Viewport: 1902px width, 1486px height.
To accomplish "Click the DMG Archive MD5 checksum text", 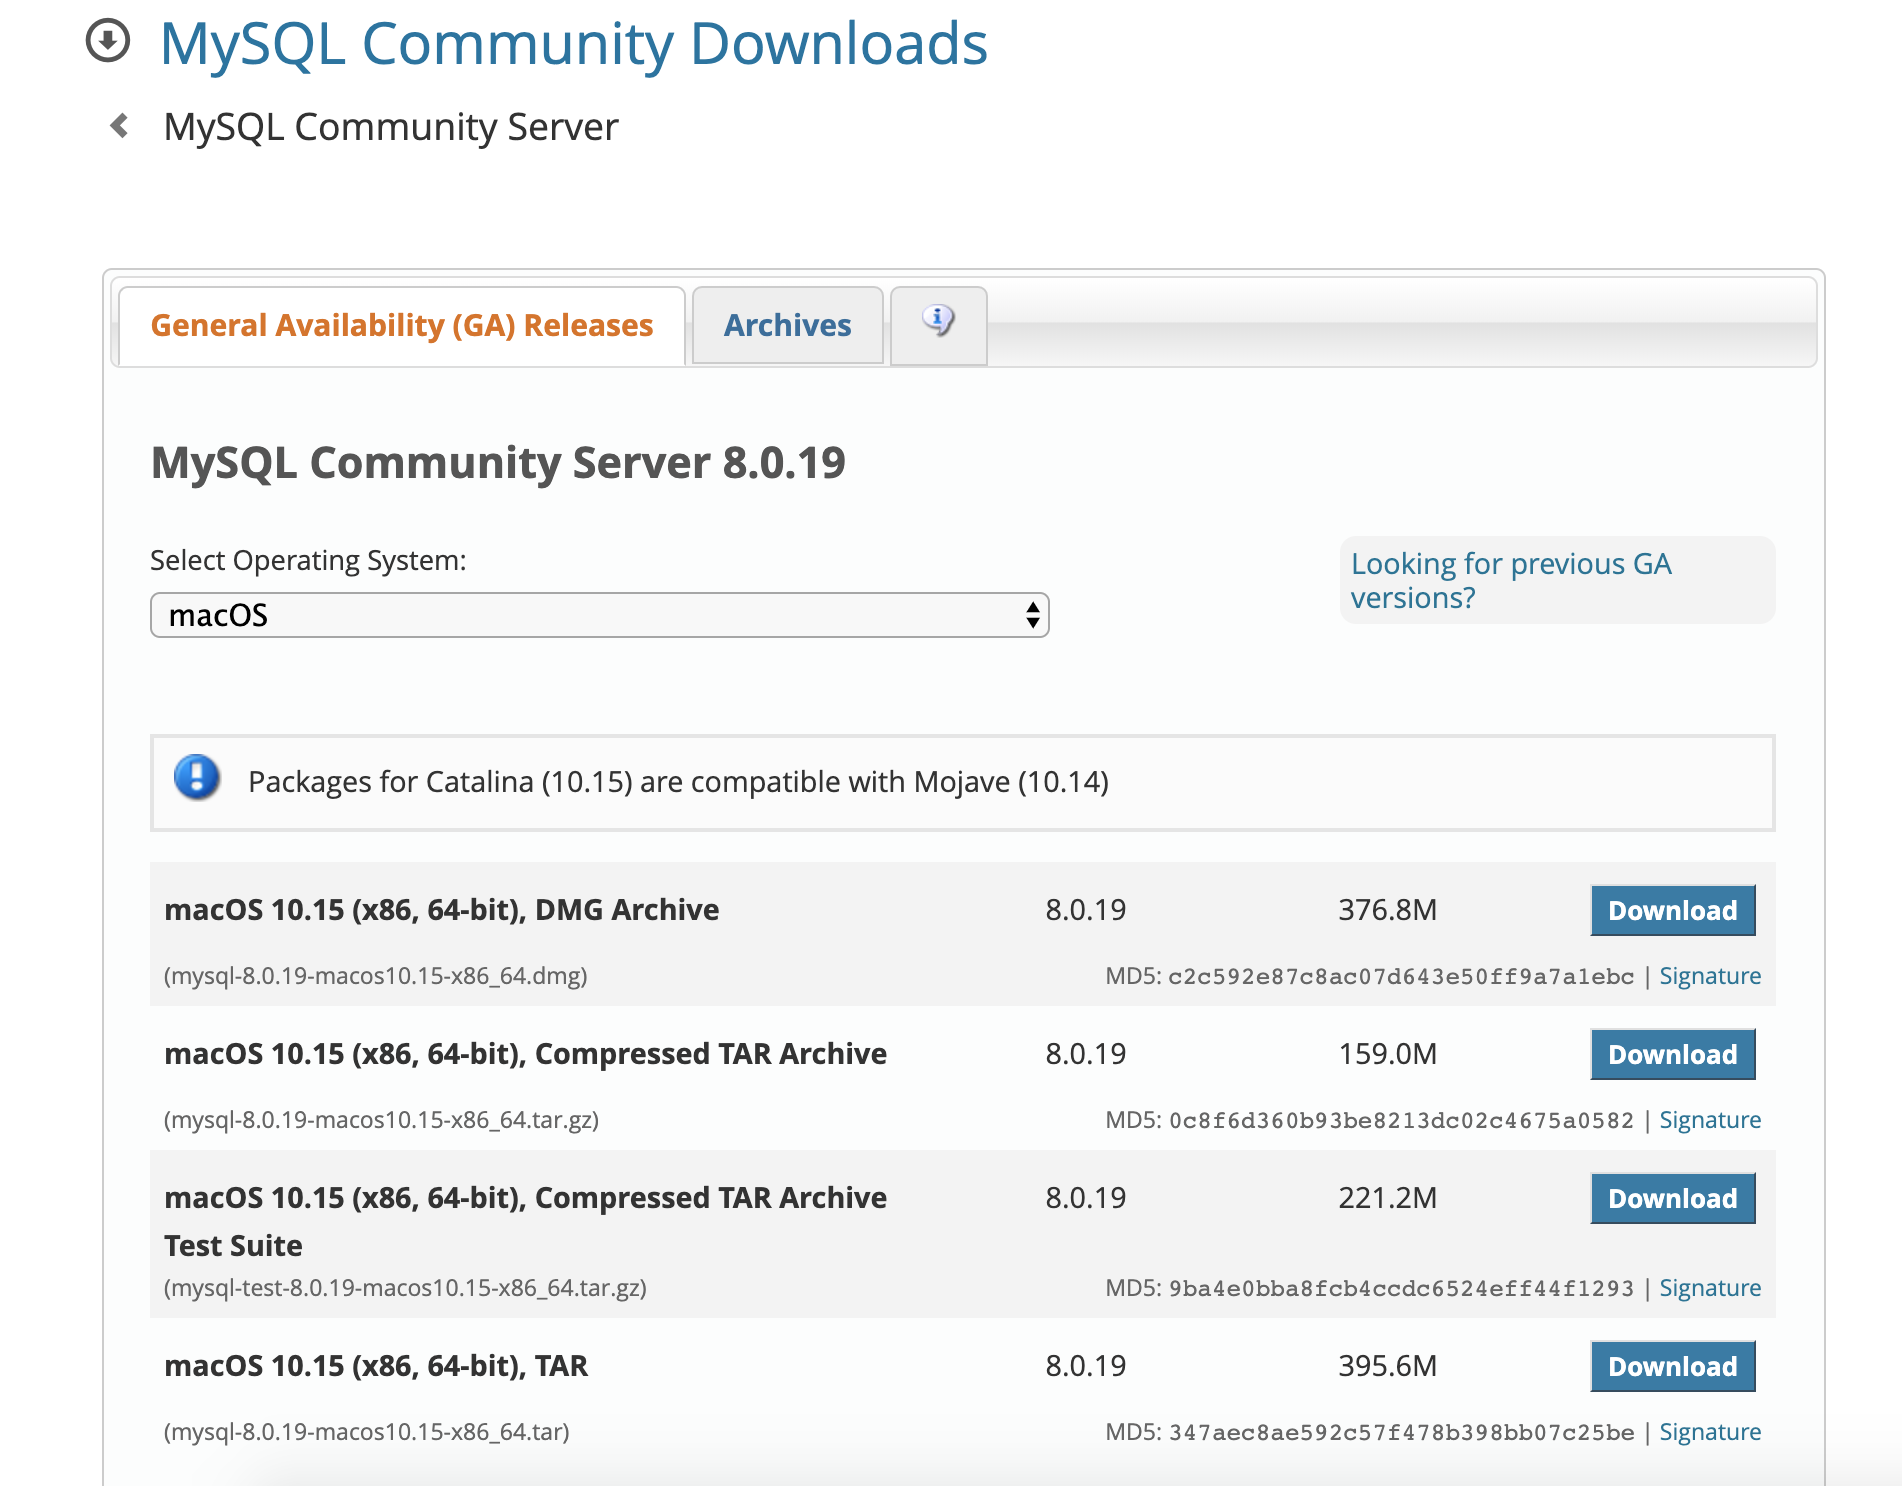I will pyautogui.click(x=1400, y=976).
